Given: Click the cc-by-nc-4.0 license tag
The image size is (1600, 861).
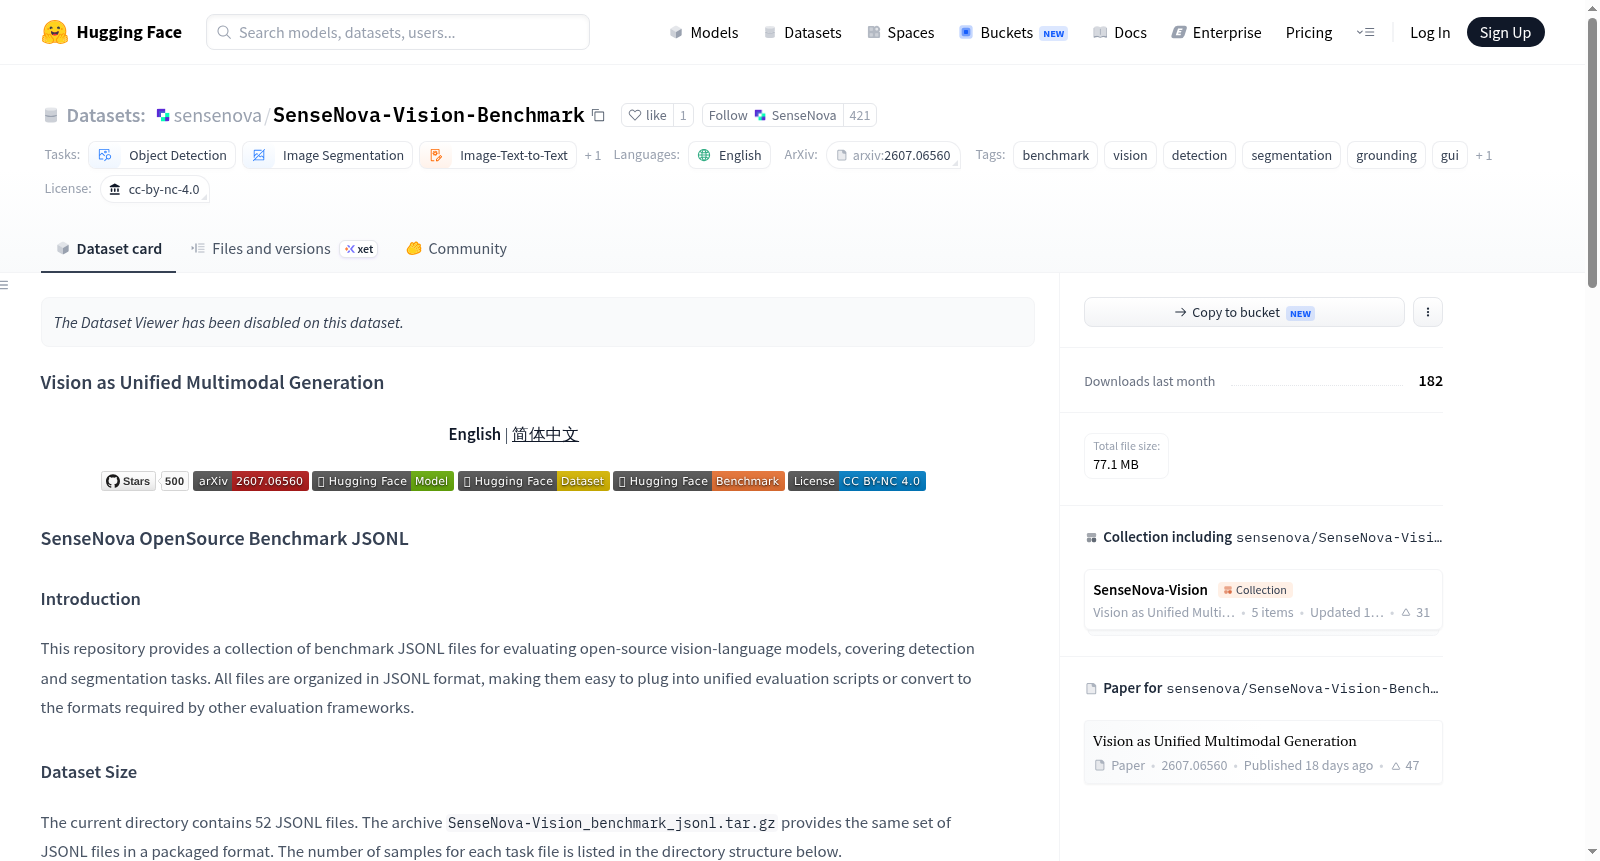Looking at the screenshot, I should [x=155, y=189].
